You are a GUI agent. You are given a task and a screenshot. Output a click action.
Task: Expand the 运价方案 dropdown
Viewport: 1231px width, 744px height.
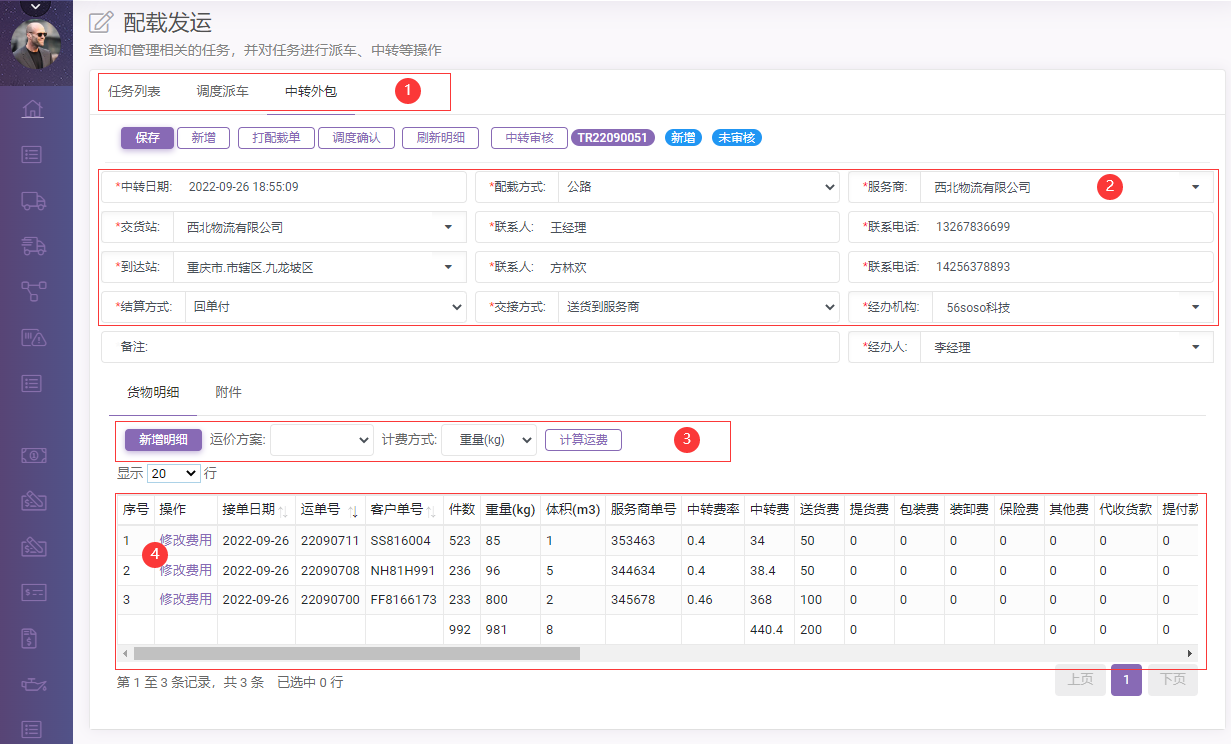321,440
